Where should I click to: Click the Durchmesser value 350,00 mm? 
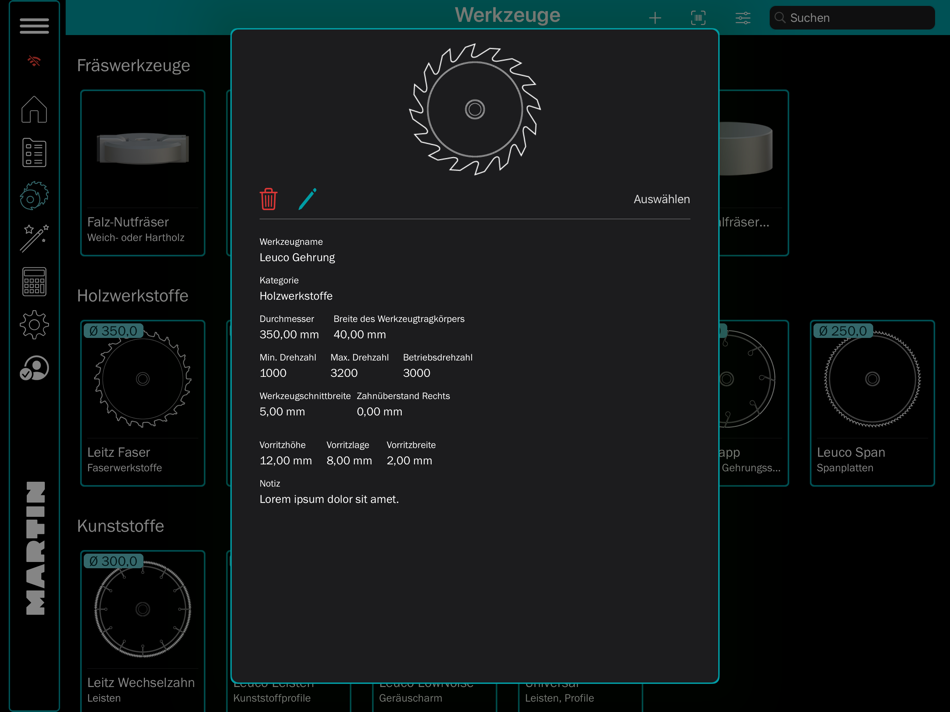click(x=289, y=334)
